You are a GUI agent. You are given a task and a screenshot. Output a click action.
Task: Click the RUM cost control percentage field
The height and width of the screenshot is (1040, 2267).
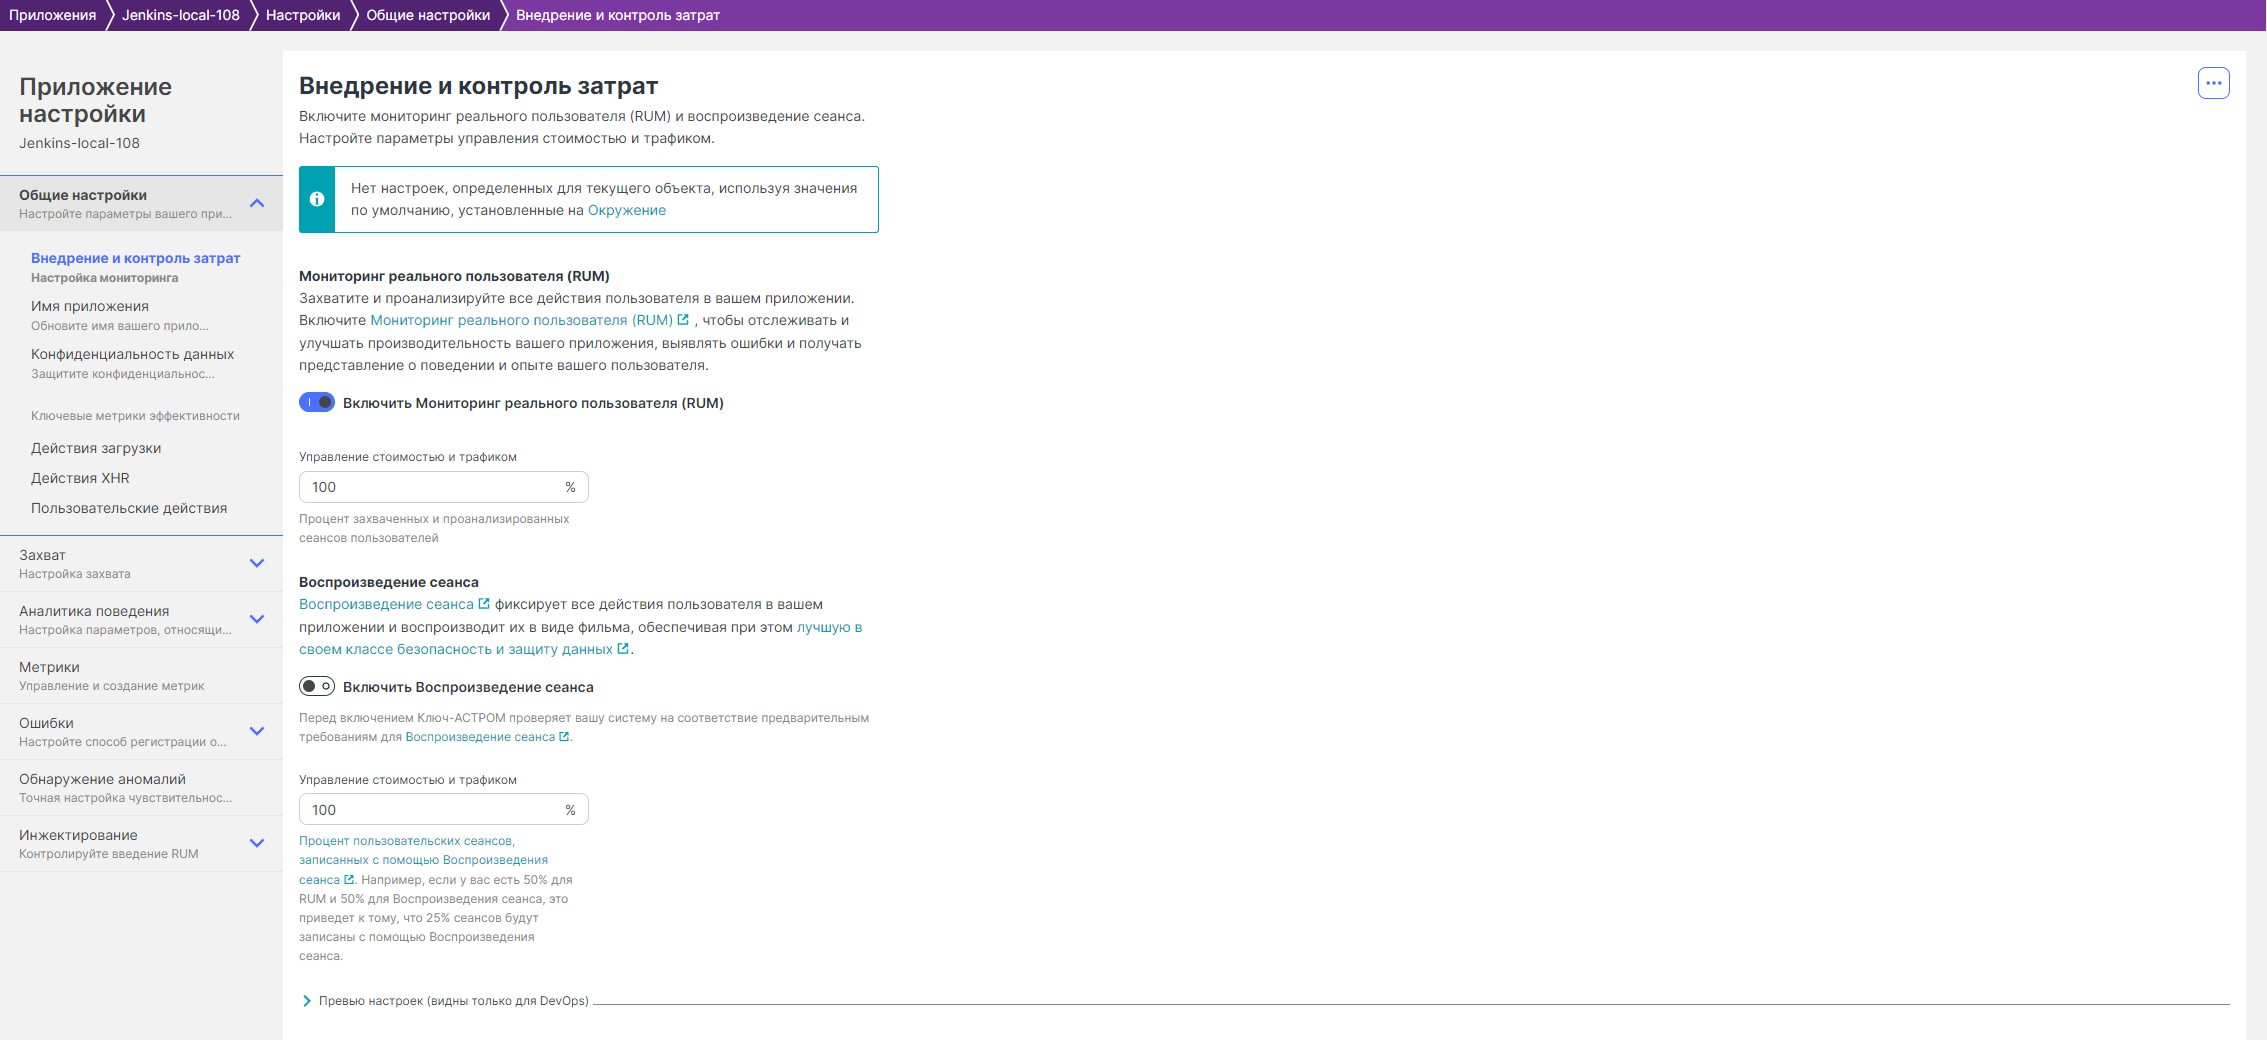432,487
